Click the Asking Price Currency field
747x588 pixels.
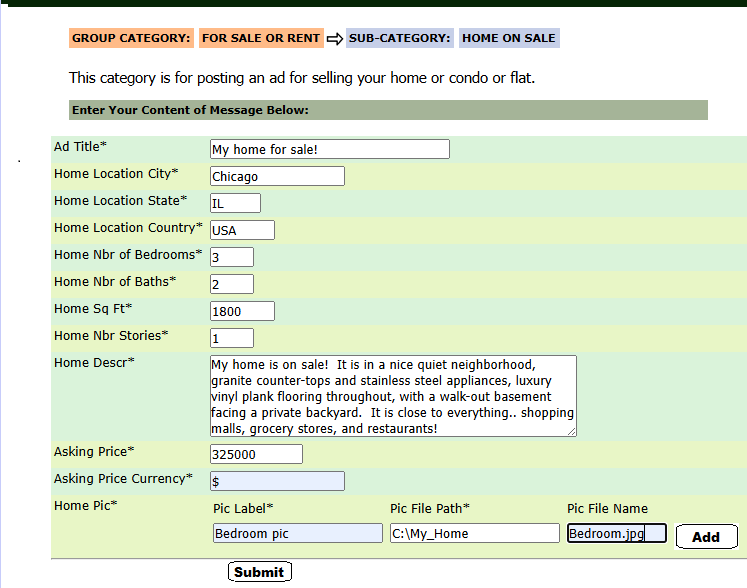pos(277,481)
